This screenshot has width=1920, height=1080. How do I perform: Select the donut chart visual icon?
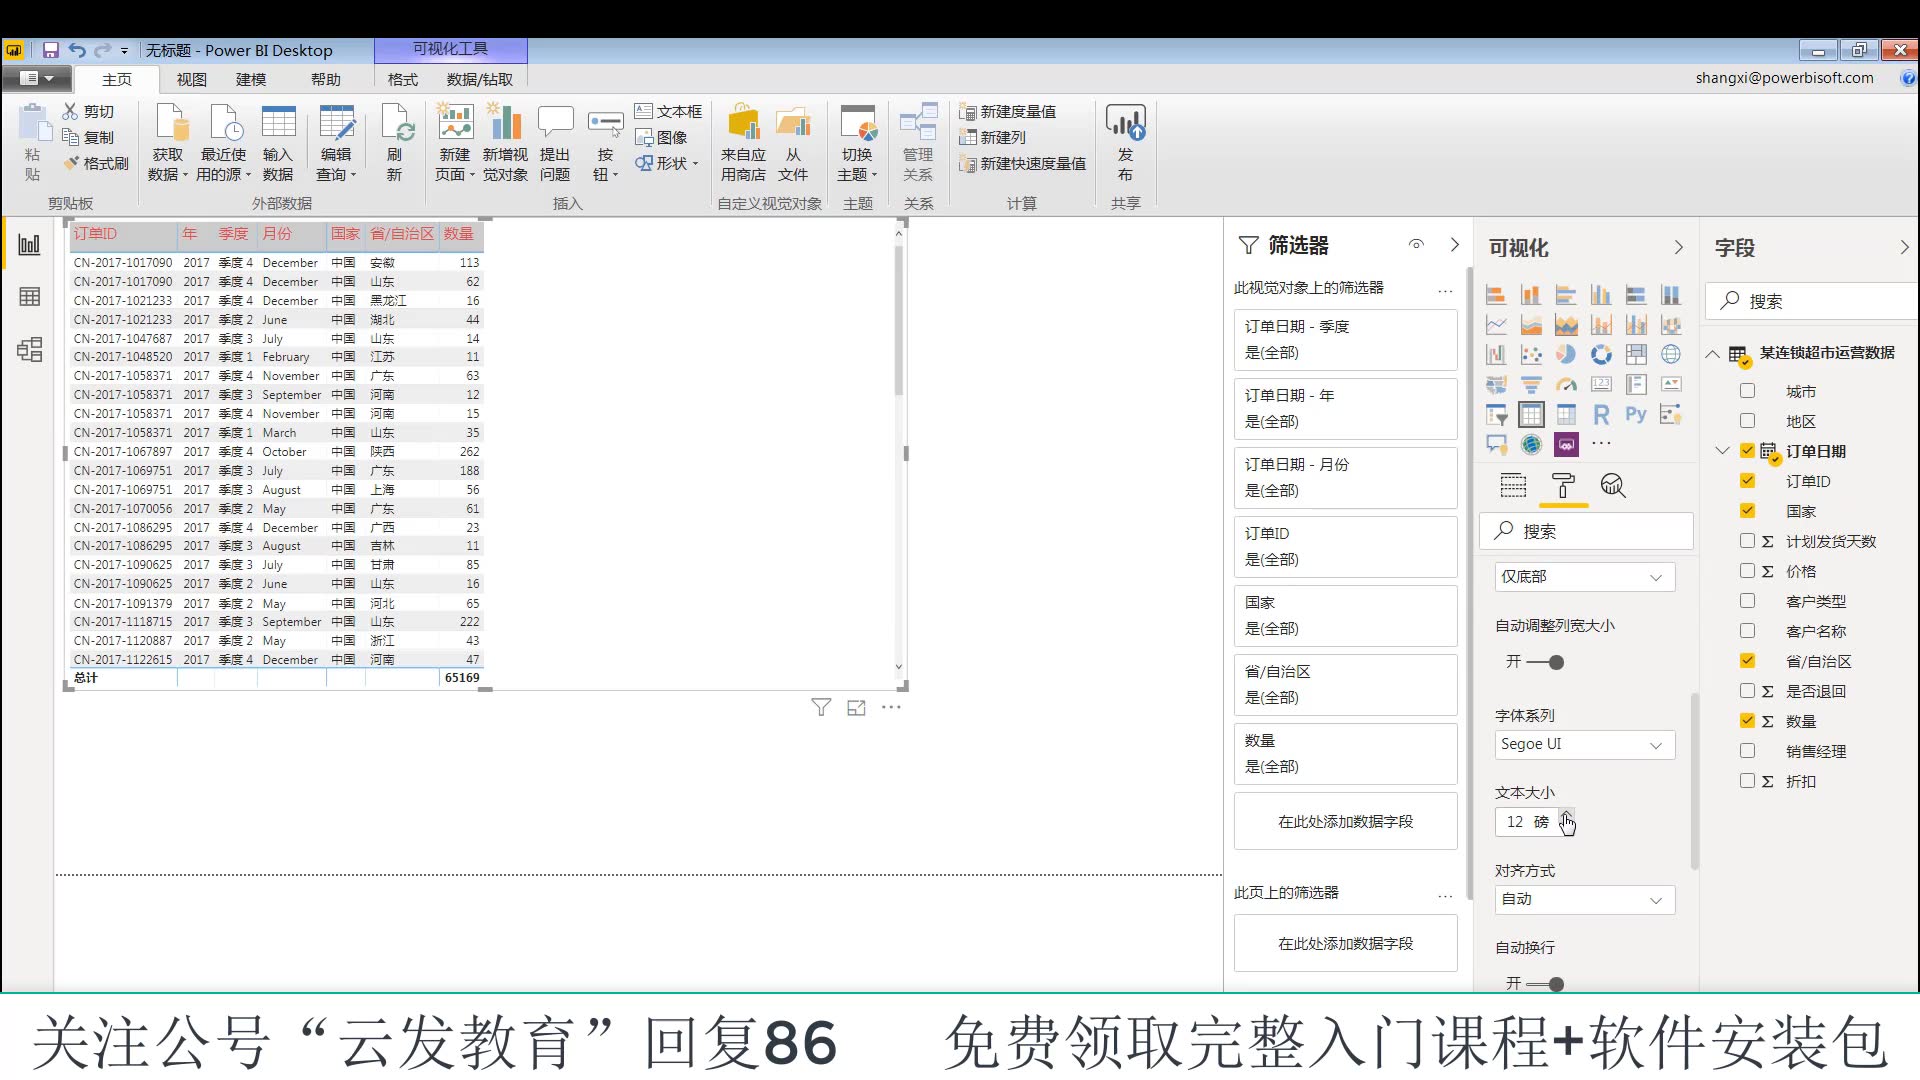(1601, 354)
